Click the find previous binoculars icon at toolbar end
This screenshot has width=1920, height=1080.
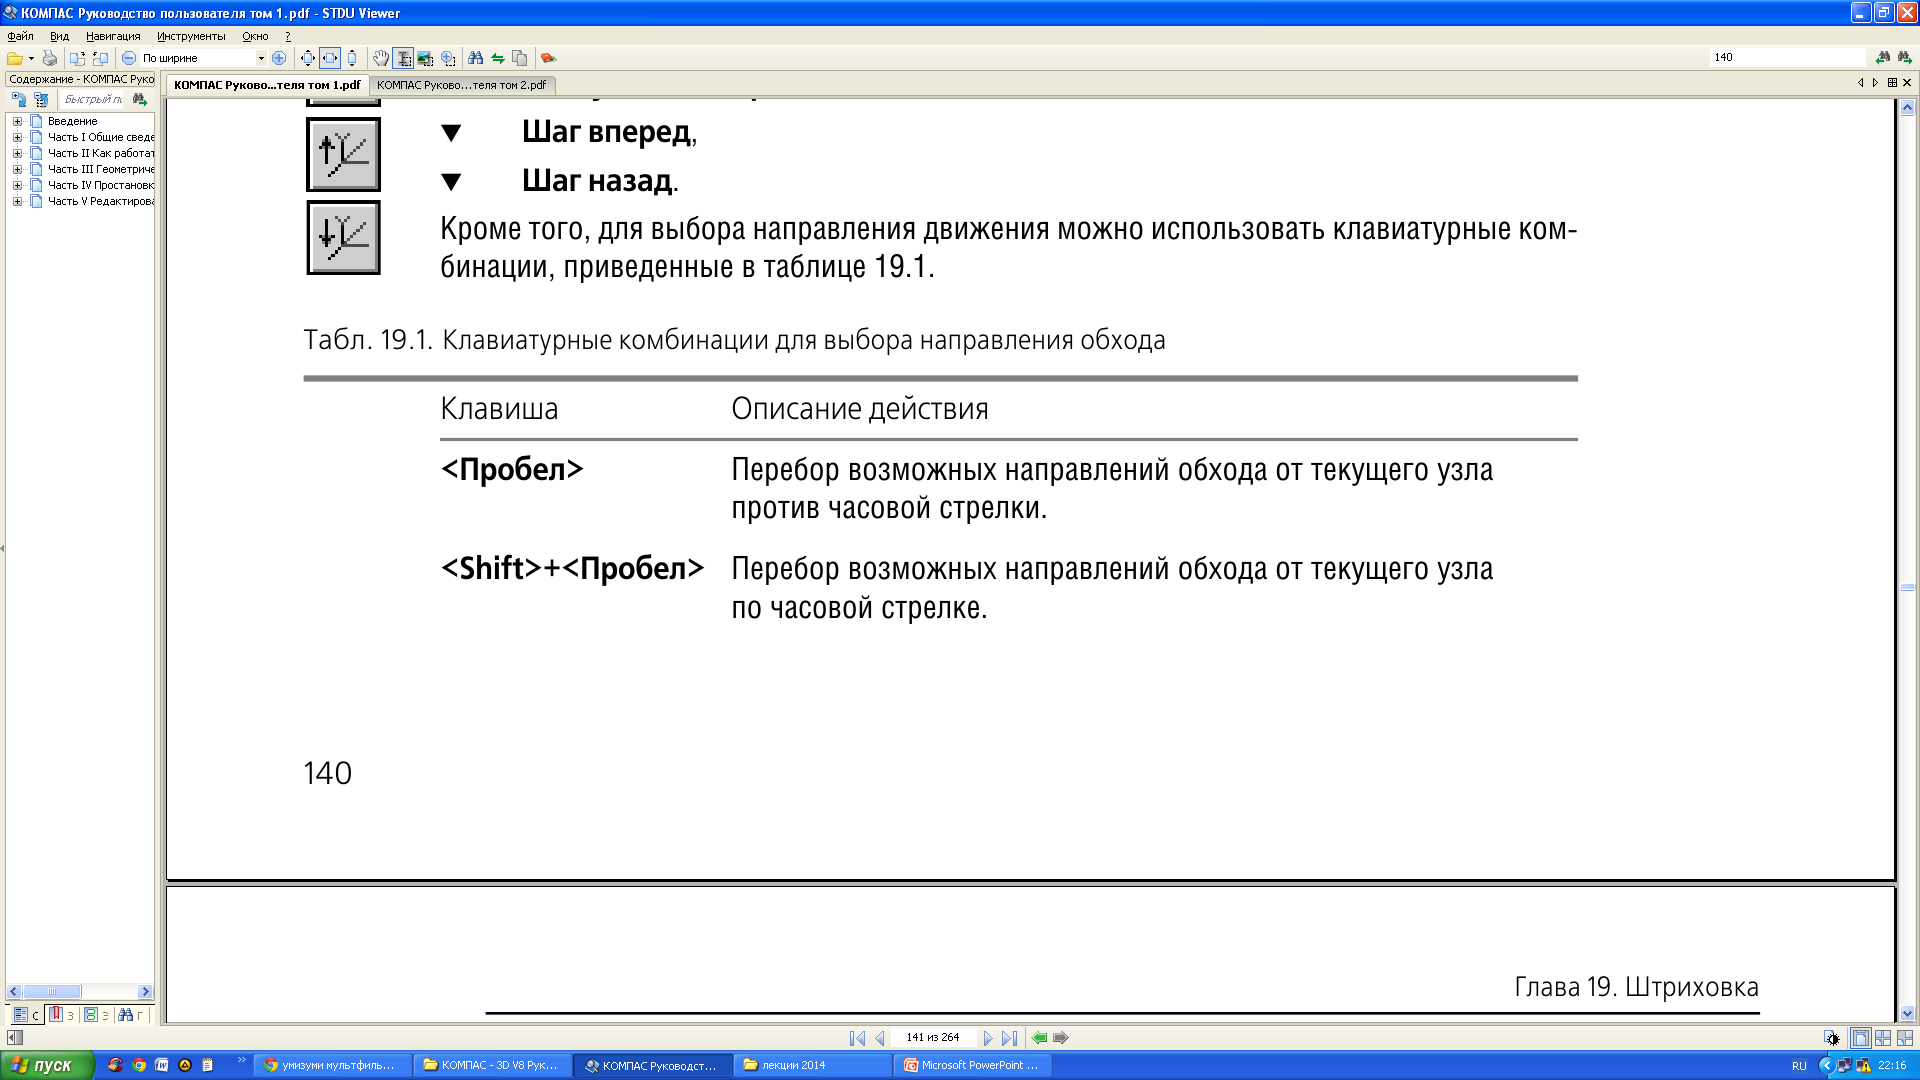(x=1905, y=57)
